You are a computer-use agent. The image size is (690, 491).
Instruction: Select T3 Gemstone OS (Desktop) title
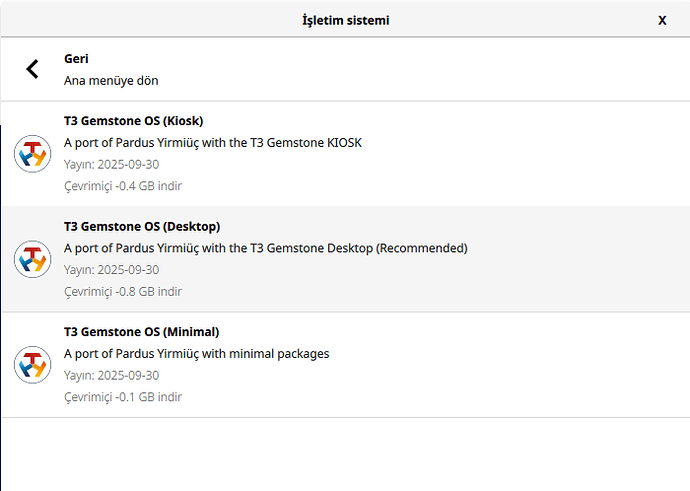(x=142, y=226)
